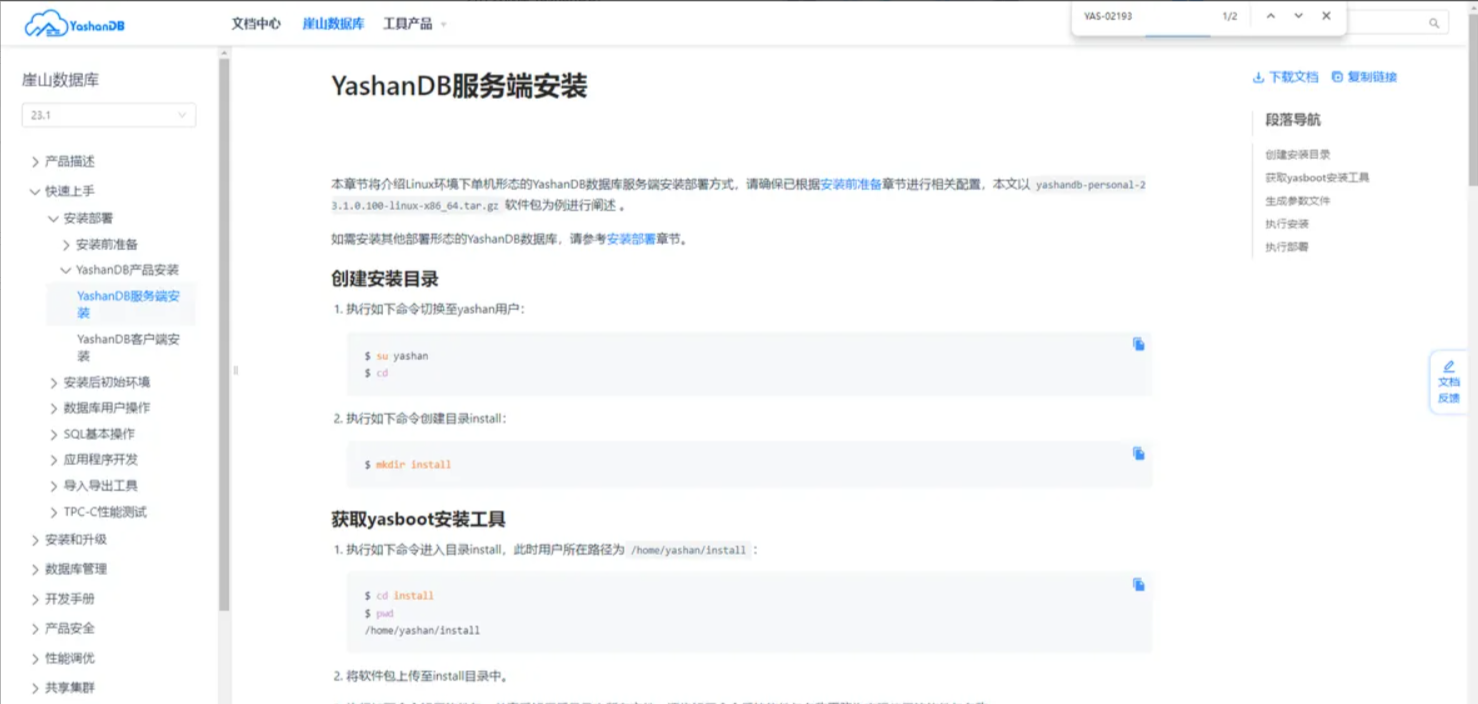
Task: Collapse 安装部署 tree node
Action: click(x=54, y=218)
